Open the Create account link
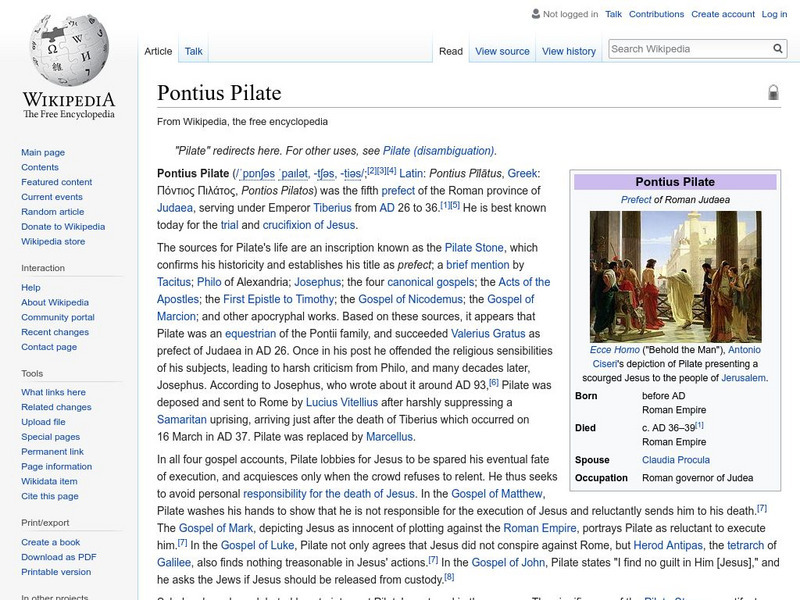Screen dimensions: 800x600 click(723, 14)
